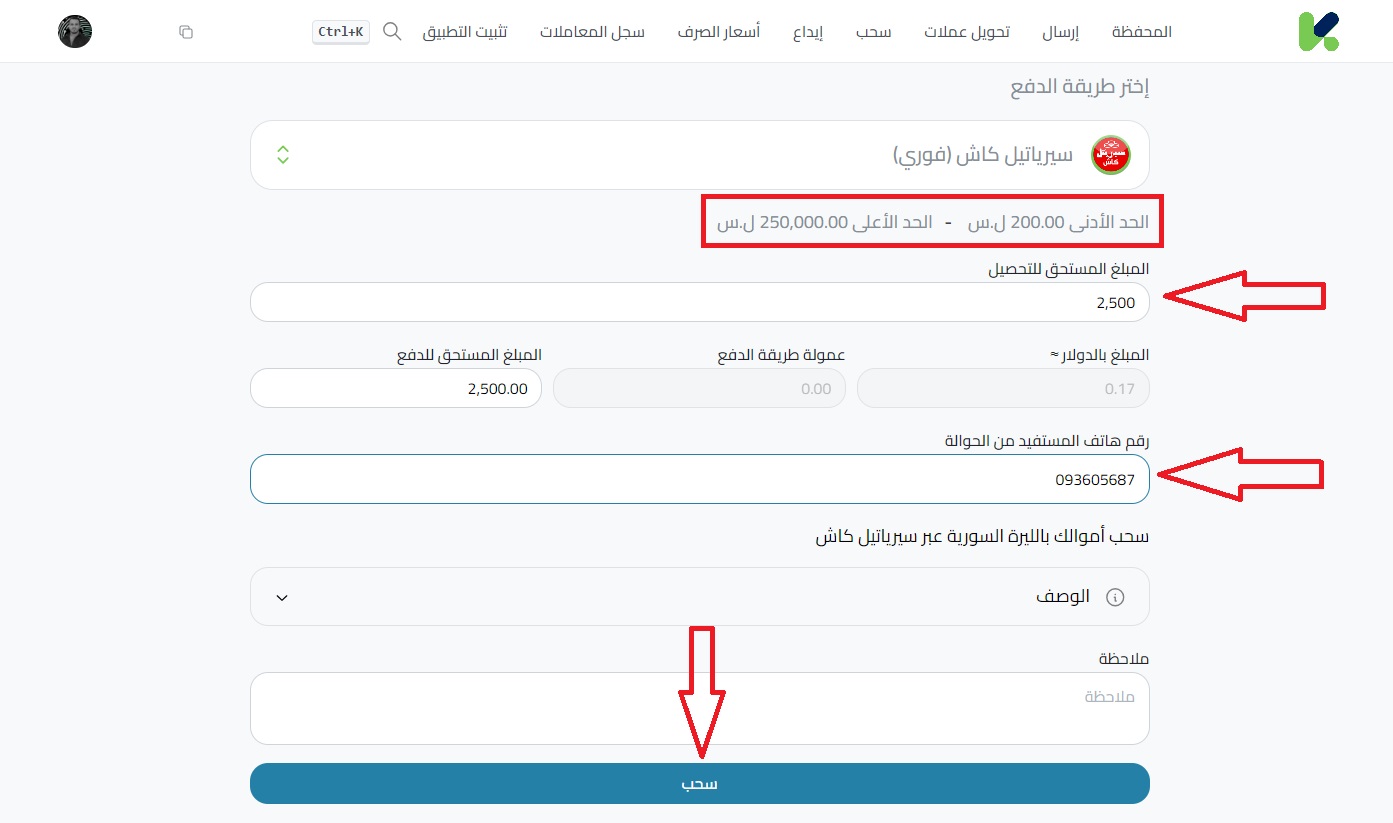The height and width of the screenshot is (823, 1393).
Task: Go to إرسال send page
Action: click(x=1061, y=32)
